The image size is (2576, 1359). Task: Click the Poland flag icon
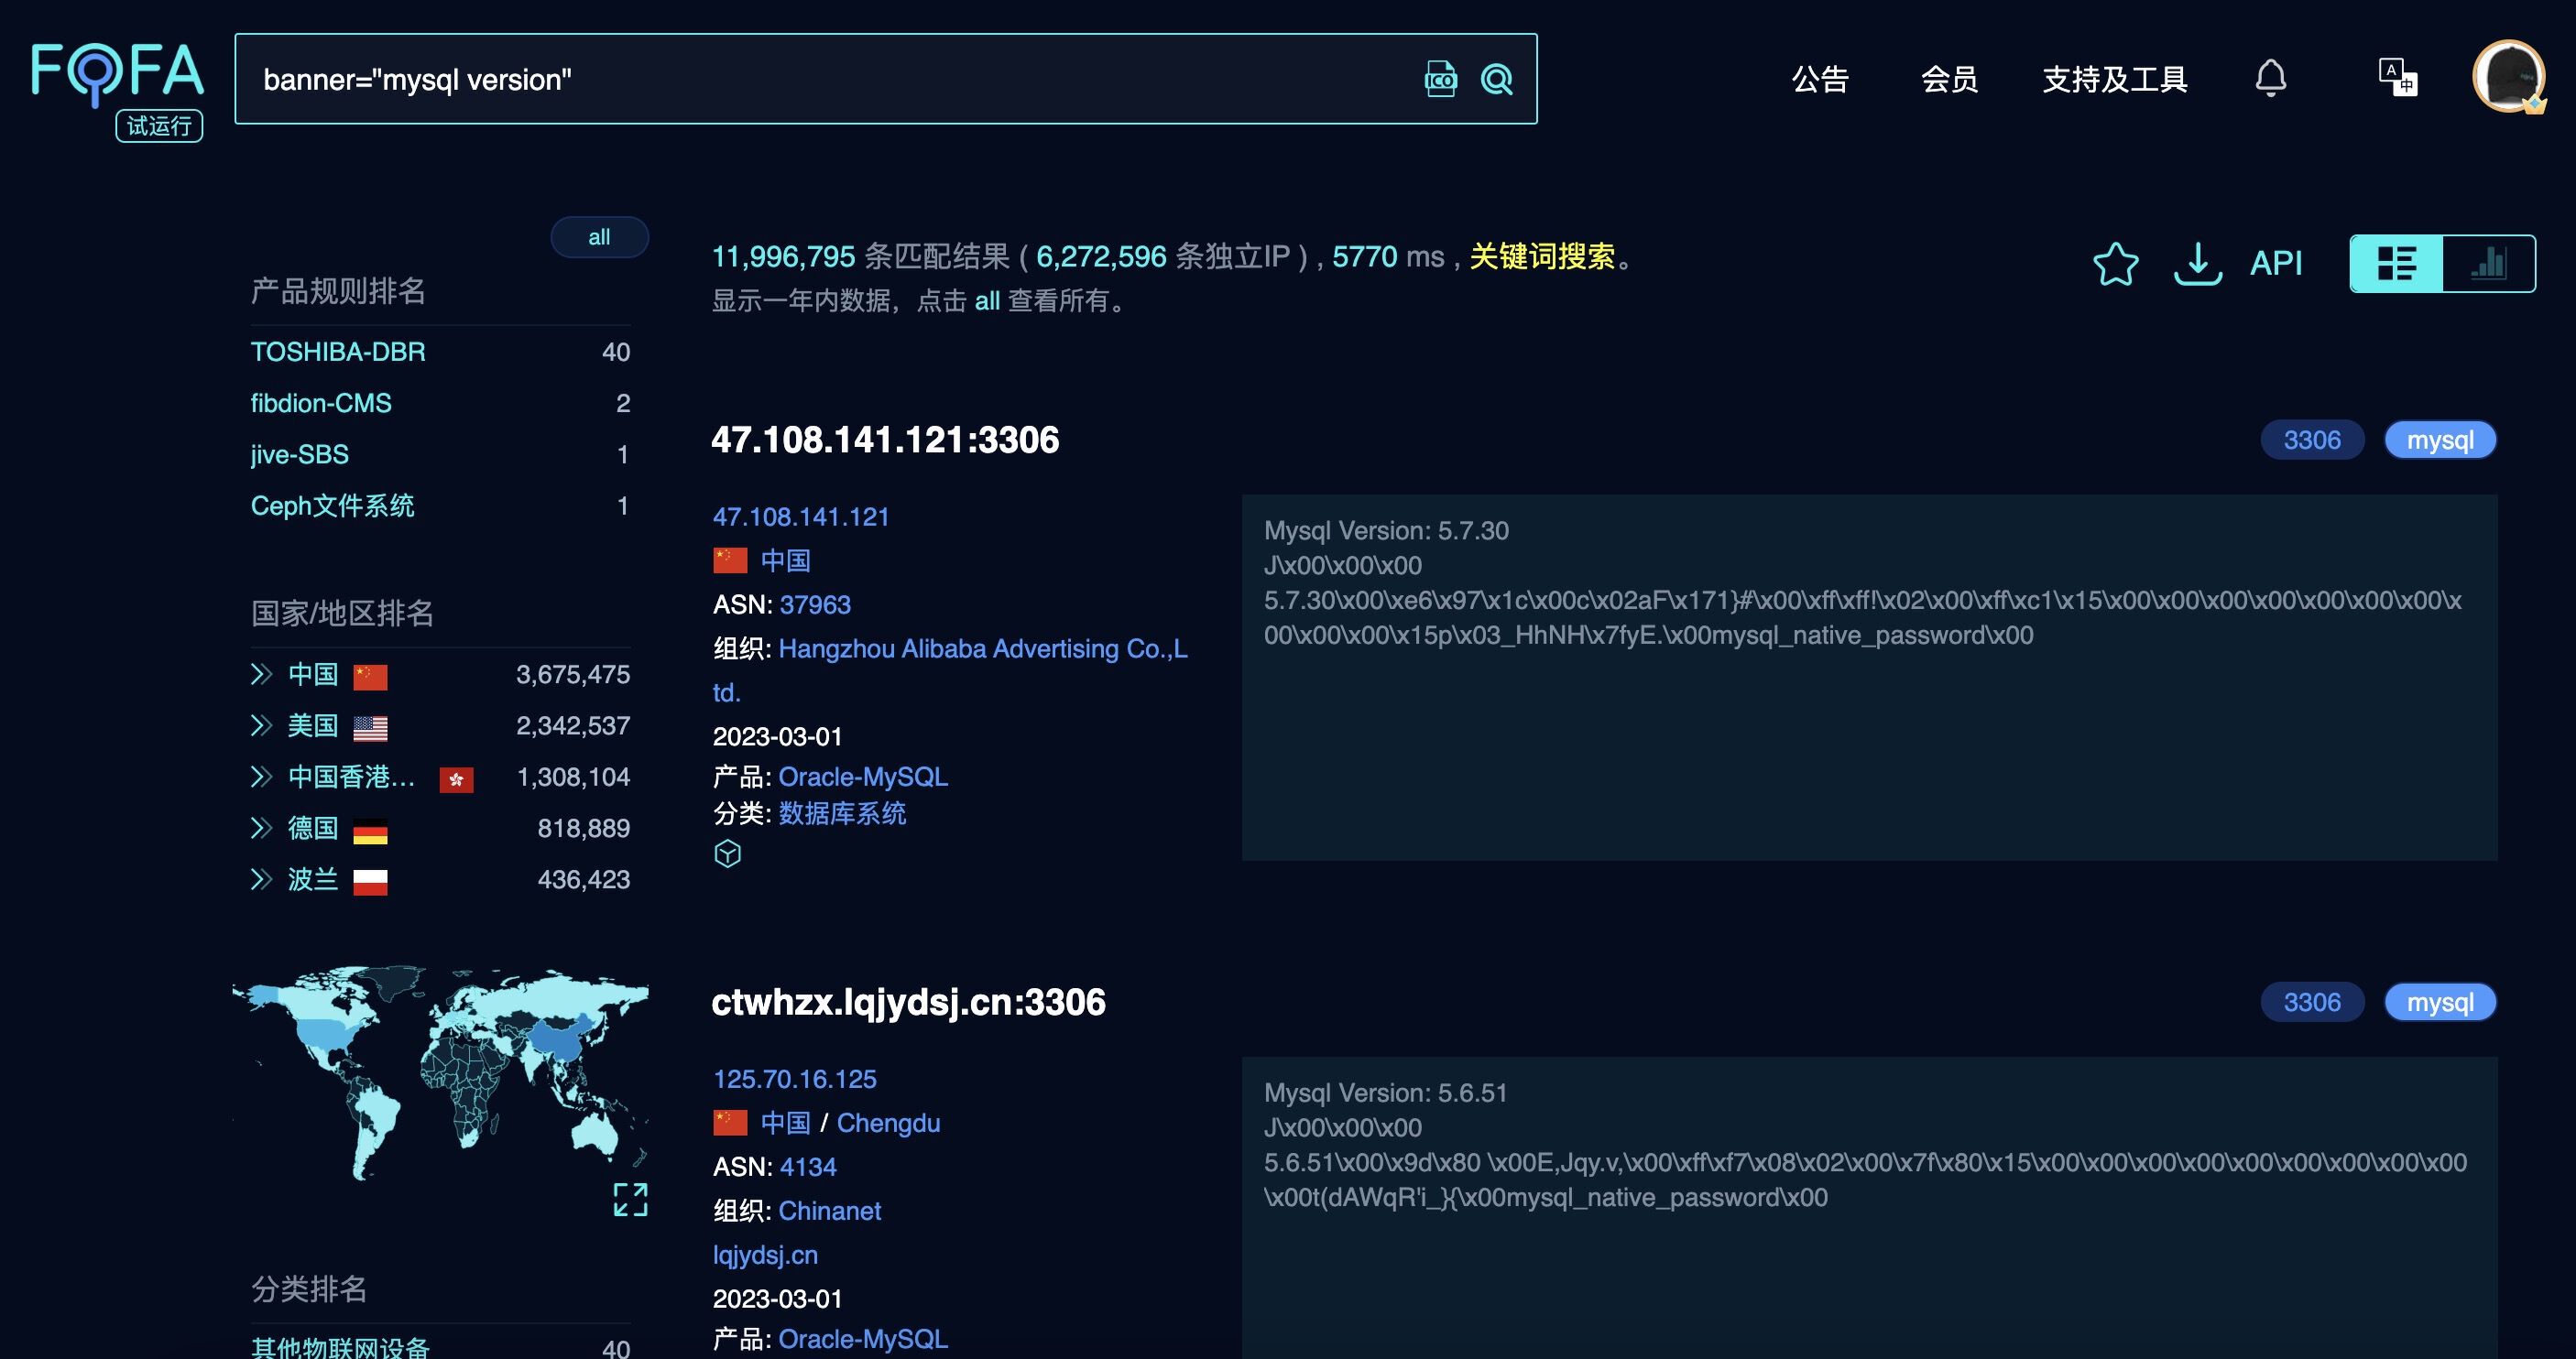tap(370, 881)
